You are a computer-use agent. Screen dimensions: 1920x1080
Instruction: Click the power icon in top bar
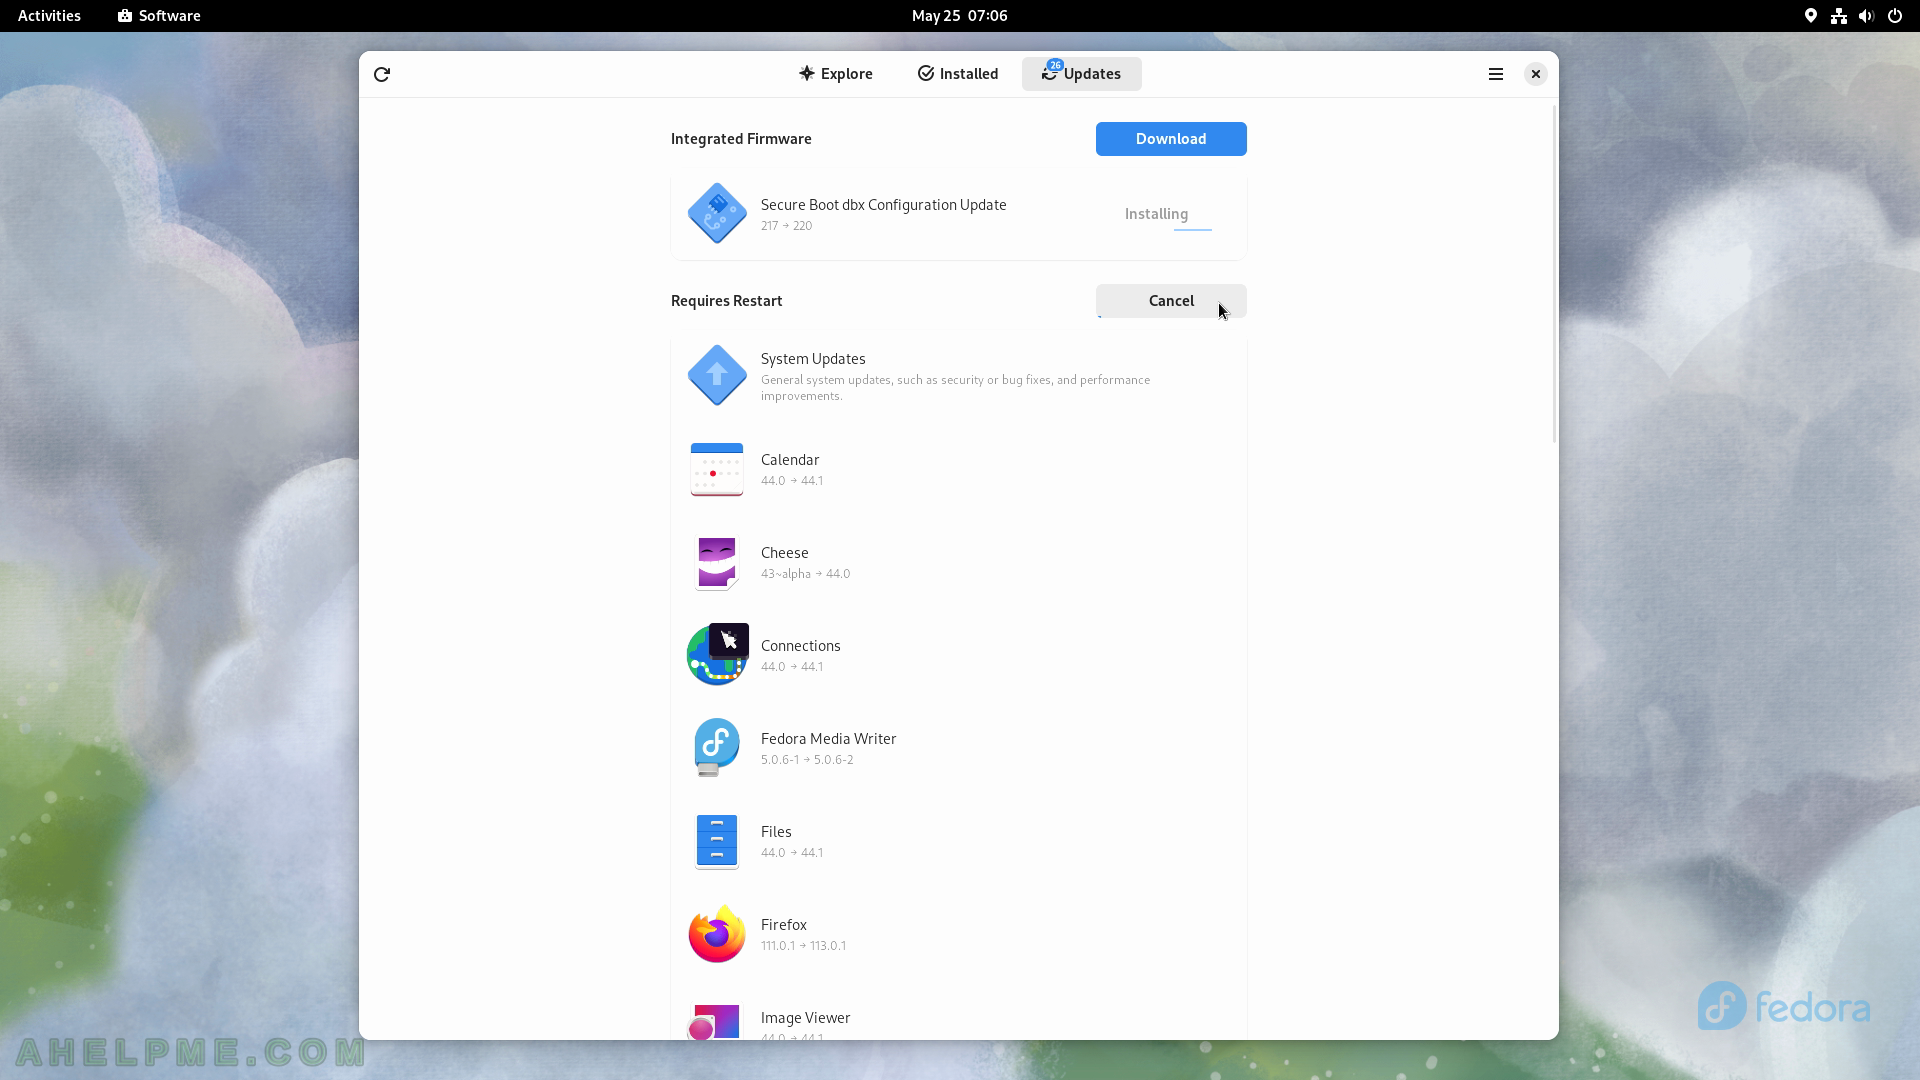click(x=1895, y=16)
